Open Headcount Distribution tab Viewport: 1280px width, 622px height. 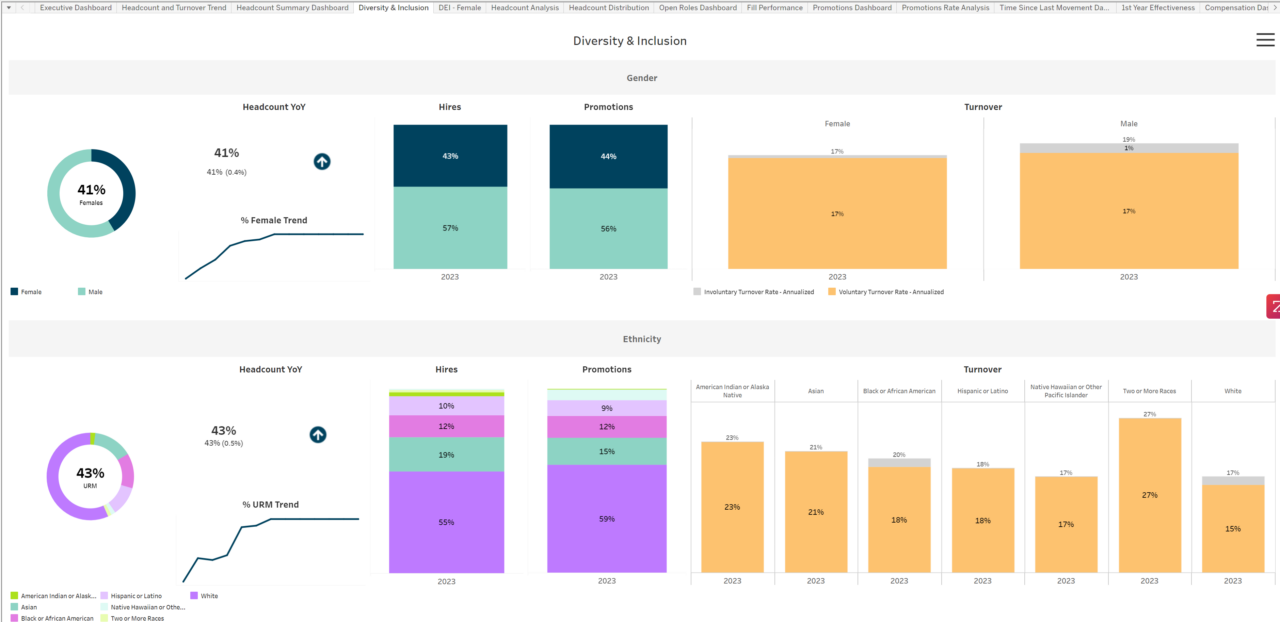click(x=609, y=7)
